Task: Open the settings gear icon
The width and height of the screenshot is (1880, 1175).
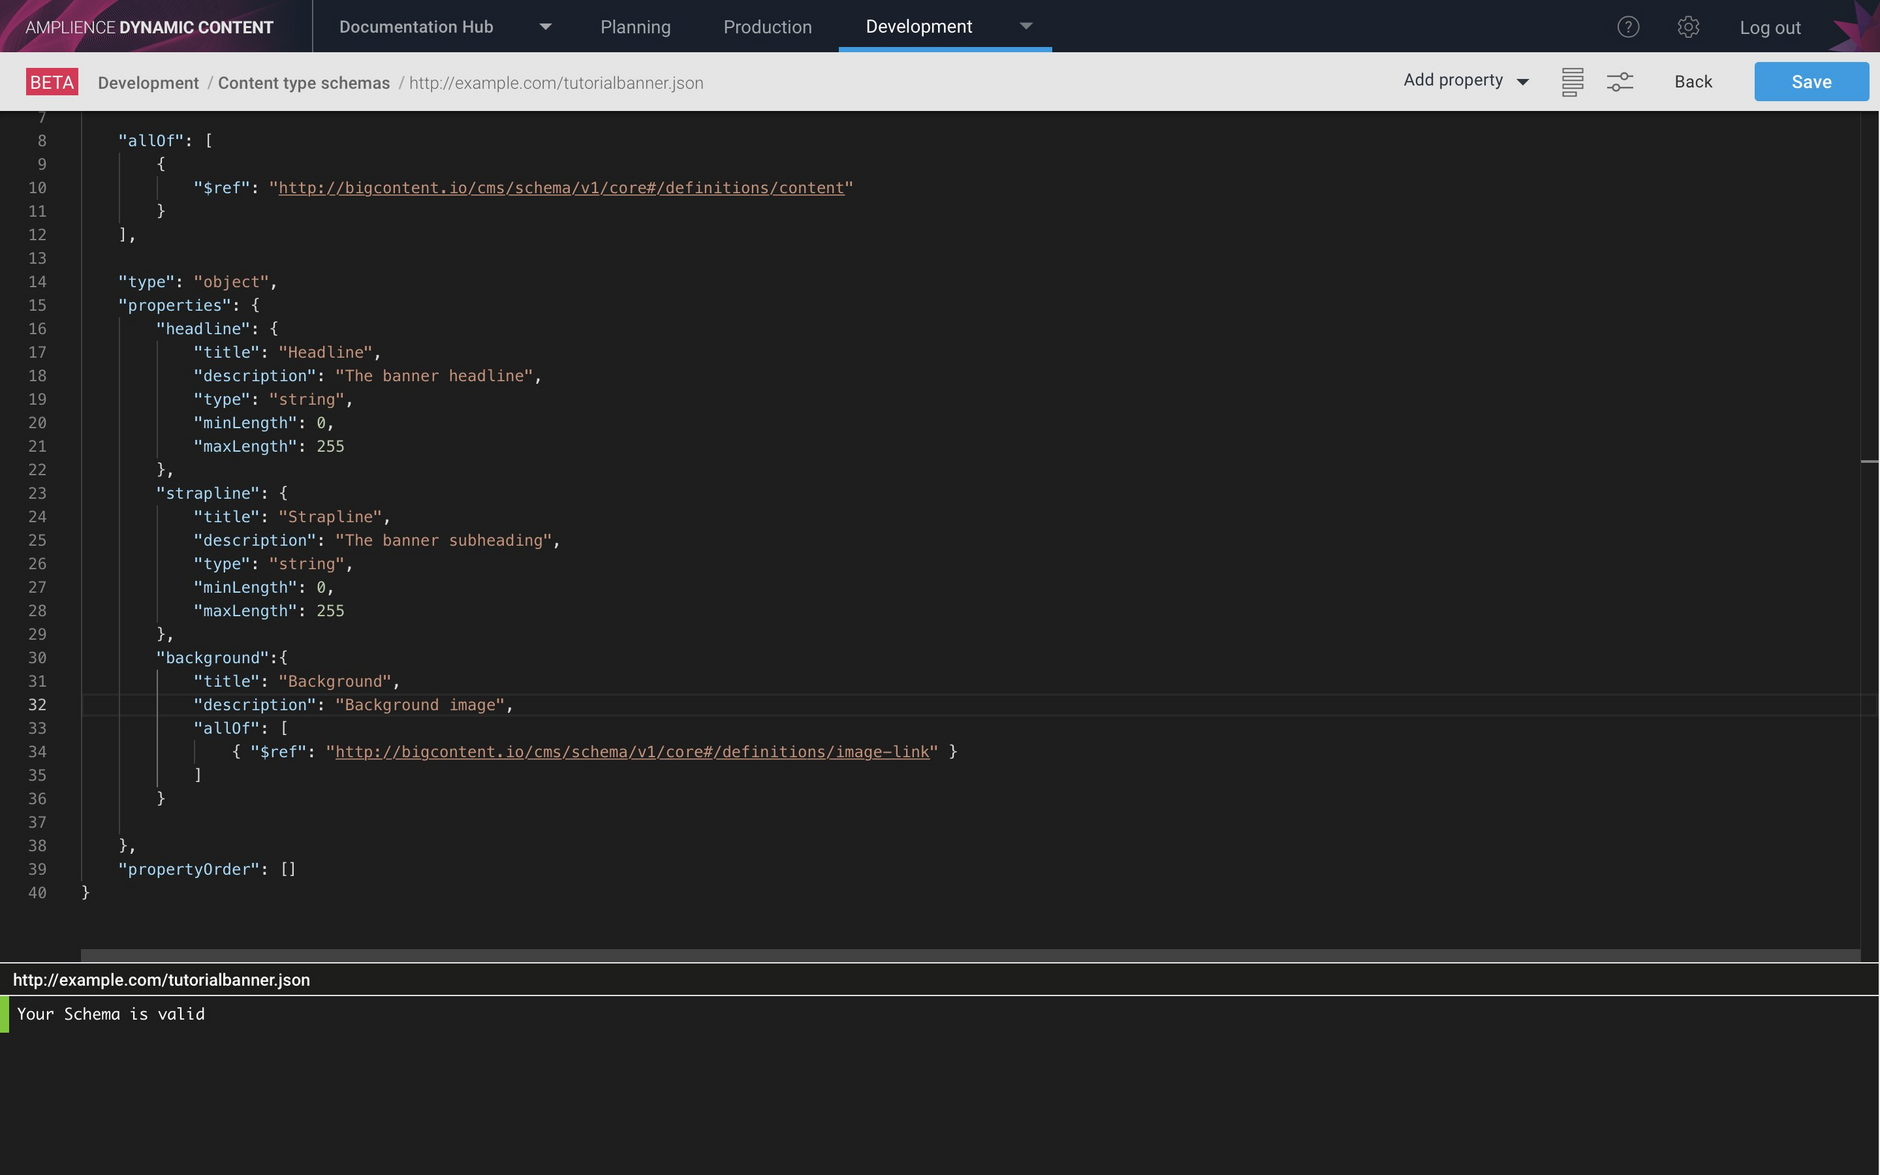Action: tap(1689, 27)
